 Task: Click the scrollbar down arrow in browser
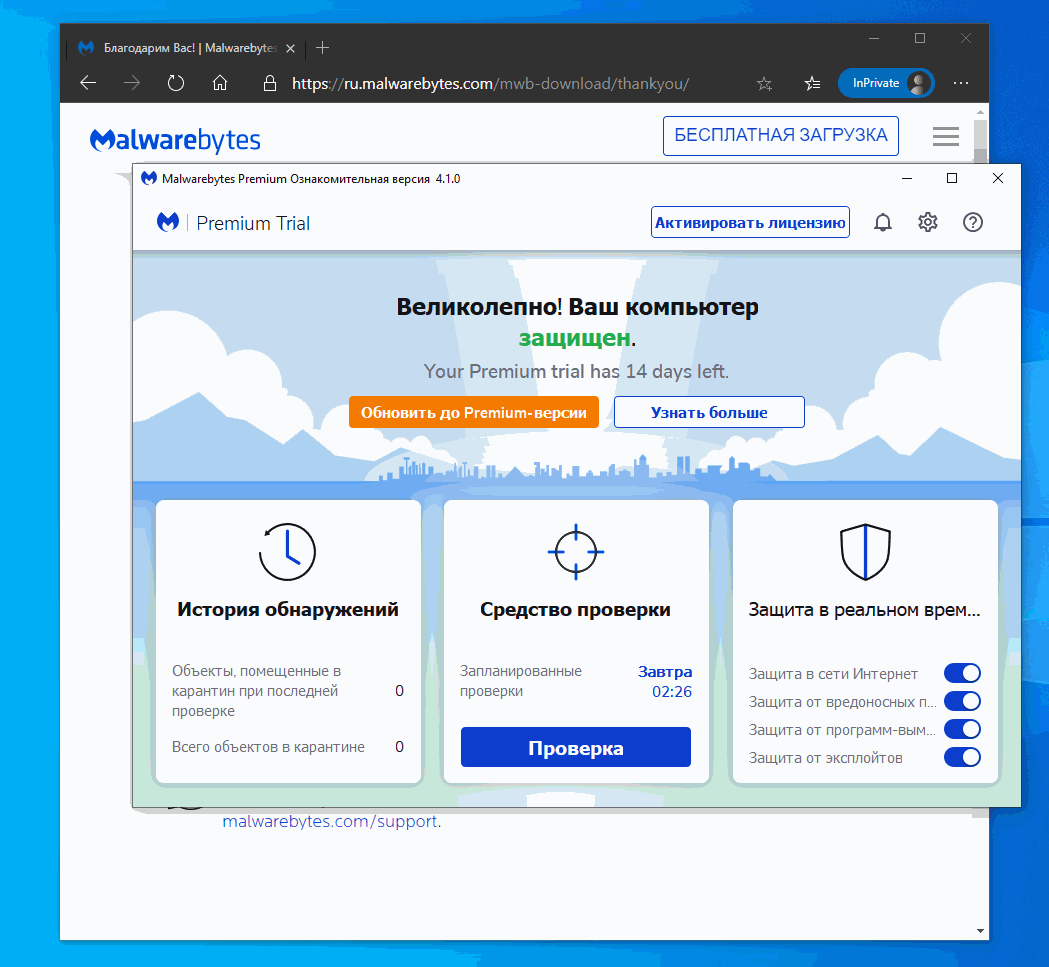(980, 931)
